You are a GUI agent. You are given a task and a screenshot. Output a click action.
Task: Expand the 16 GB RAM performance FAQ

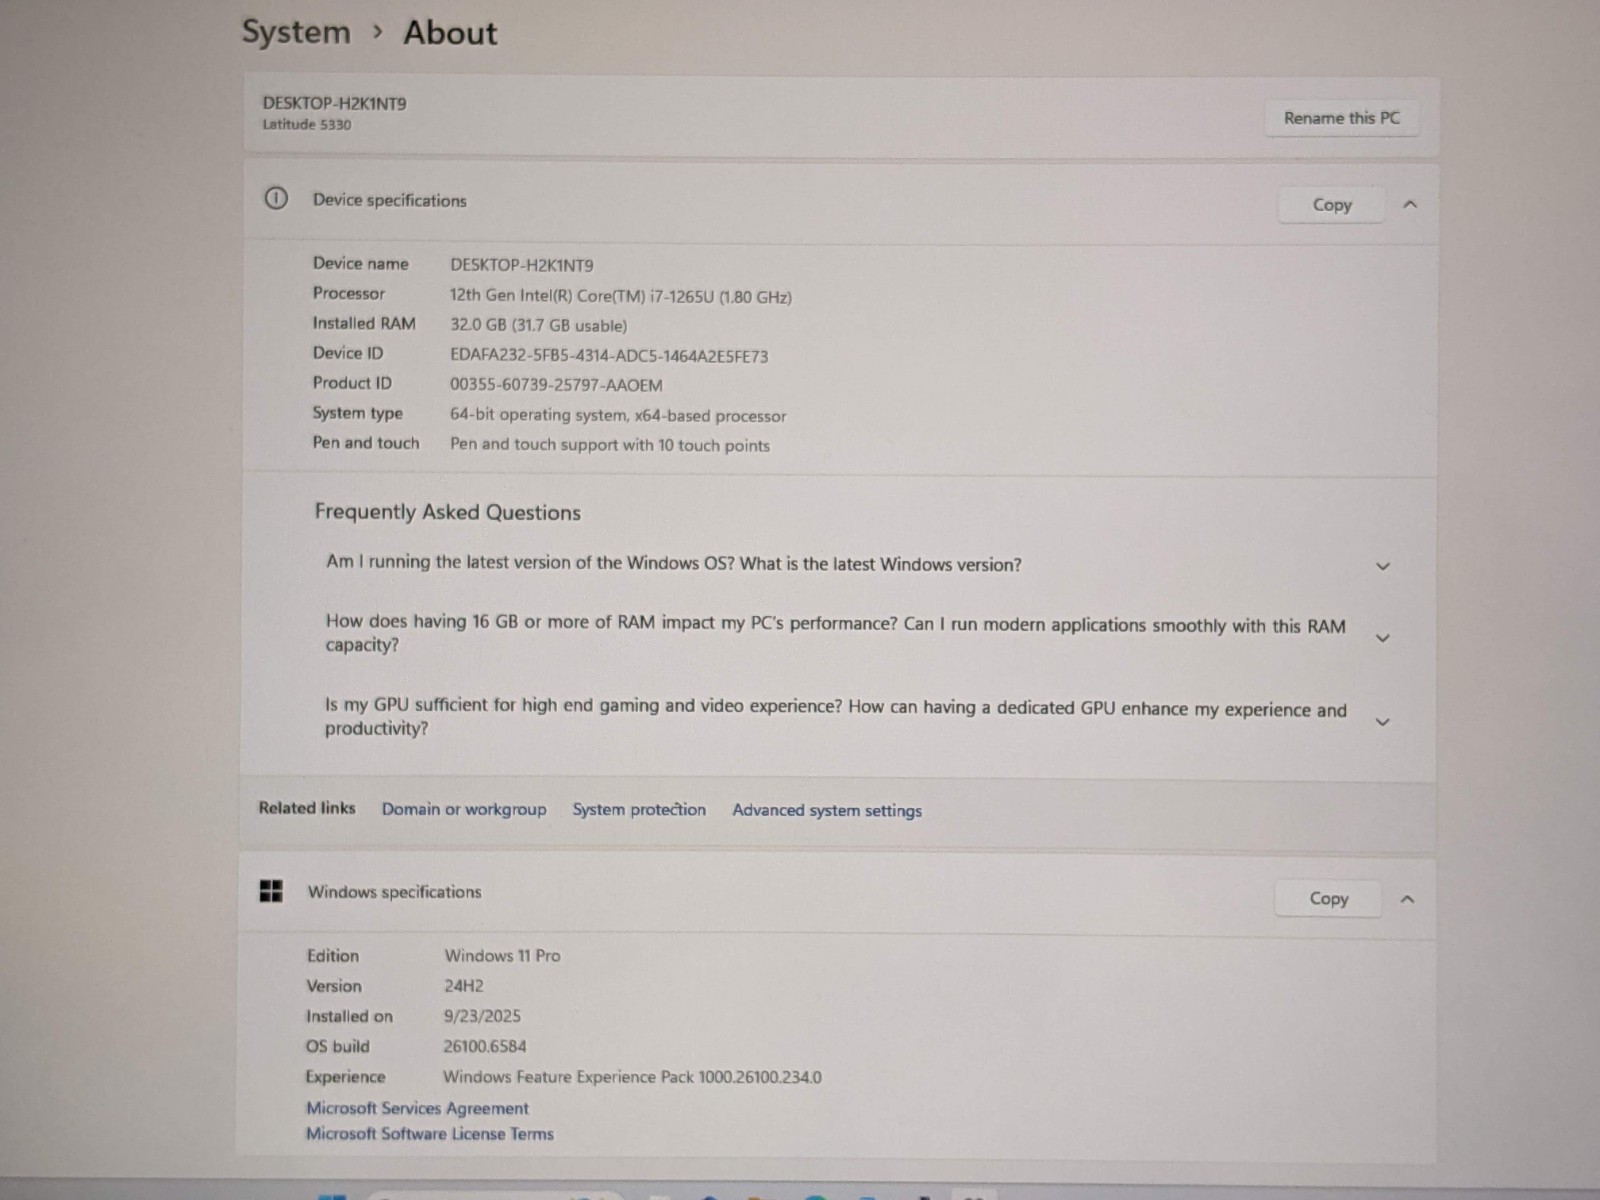pos(1383,638)
